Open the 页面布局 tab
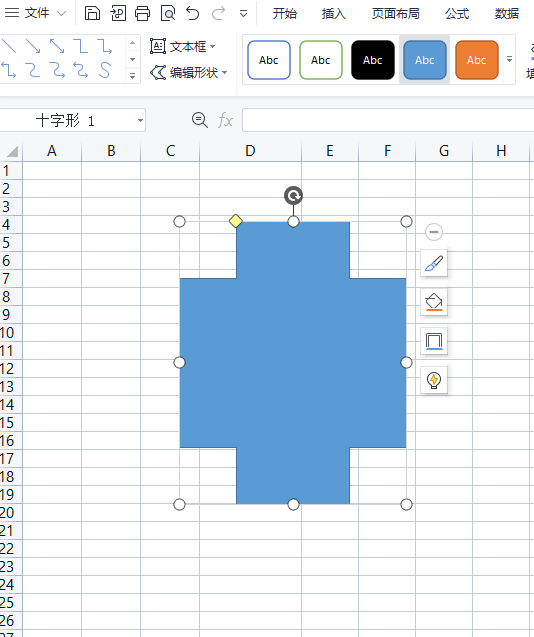The width and height of the screenshot is (534, 637). tap(395, 13)
